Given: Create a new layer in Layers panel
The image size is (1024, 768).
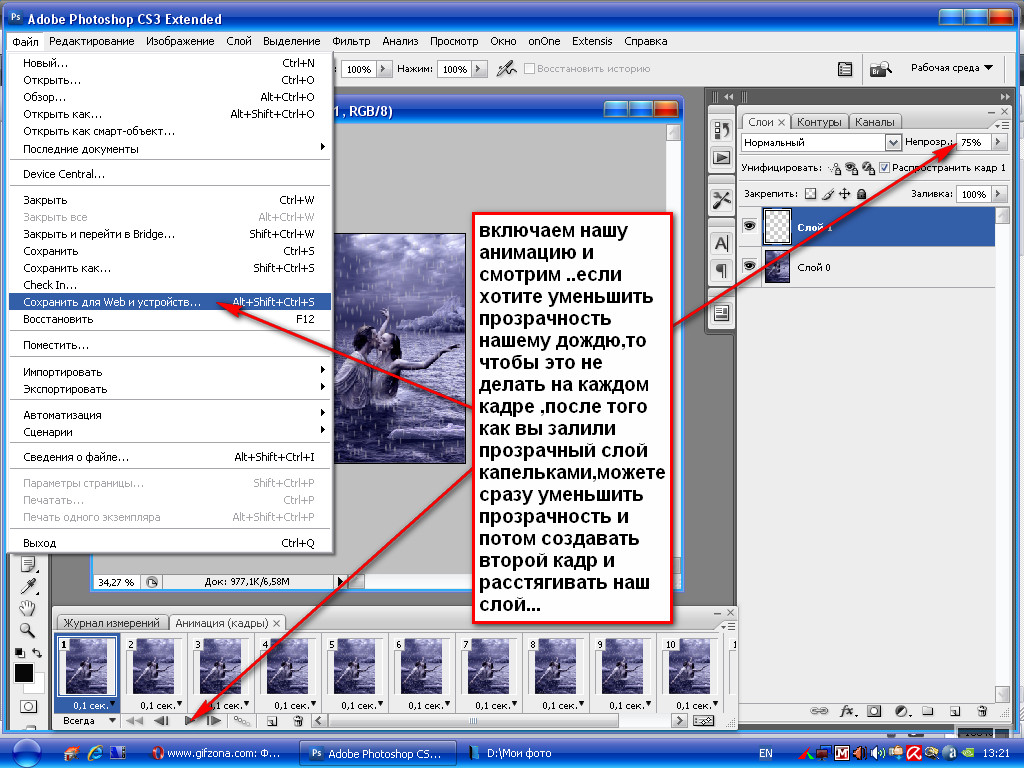Looking at the screenshot, I should coord(955,711).
